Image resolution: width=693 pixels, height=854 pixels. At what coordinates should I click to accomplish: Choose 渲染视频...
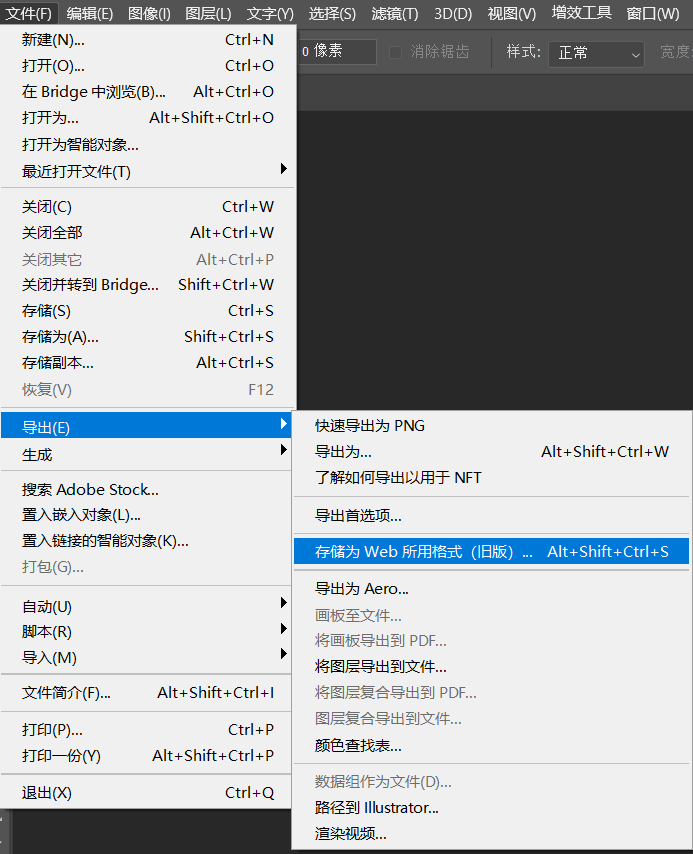(491, 834)
